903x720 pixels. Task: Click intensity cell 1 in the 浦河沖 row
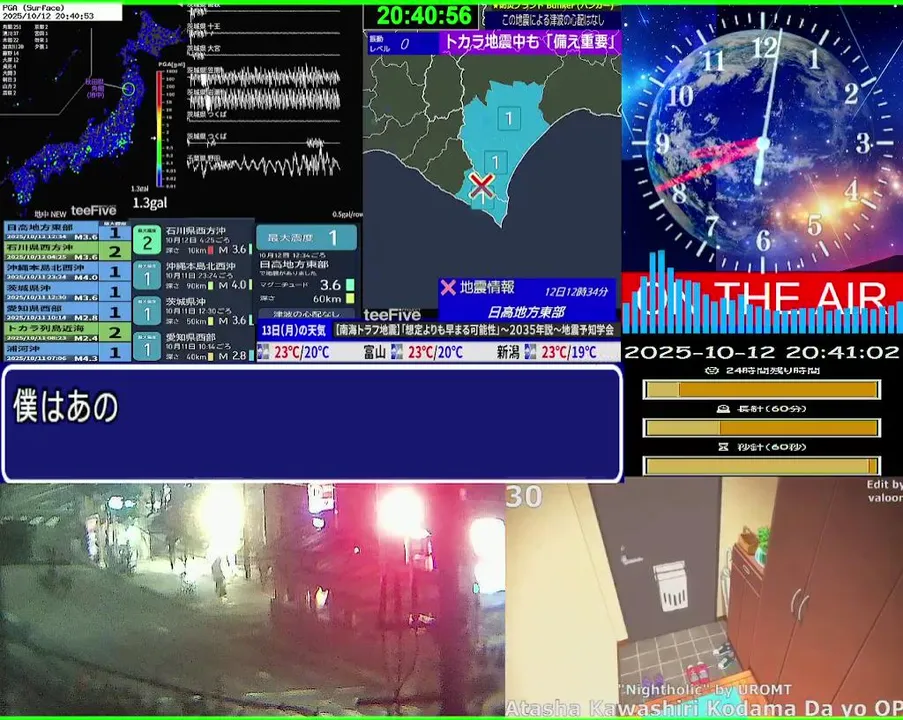(115, 353)
